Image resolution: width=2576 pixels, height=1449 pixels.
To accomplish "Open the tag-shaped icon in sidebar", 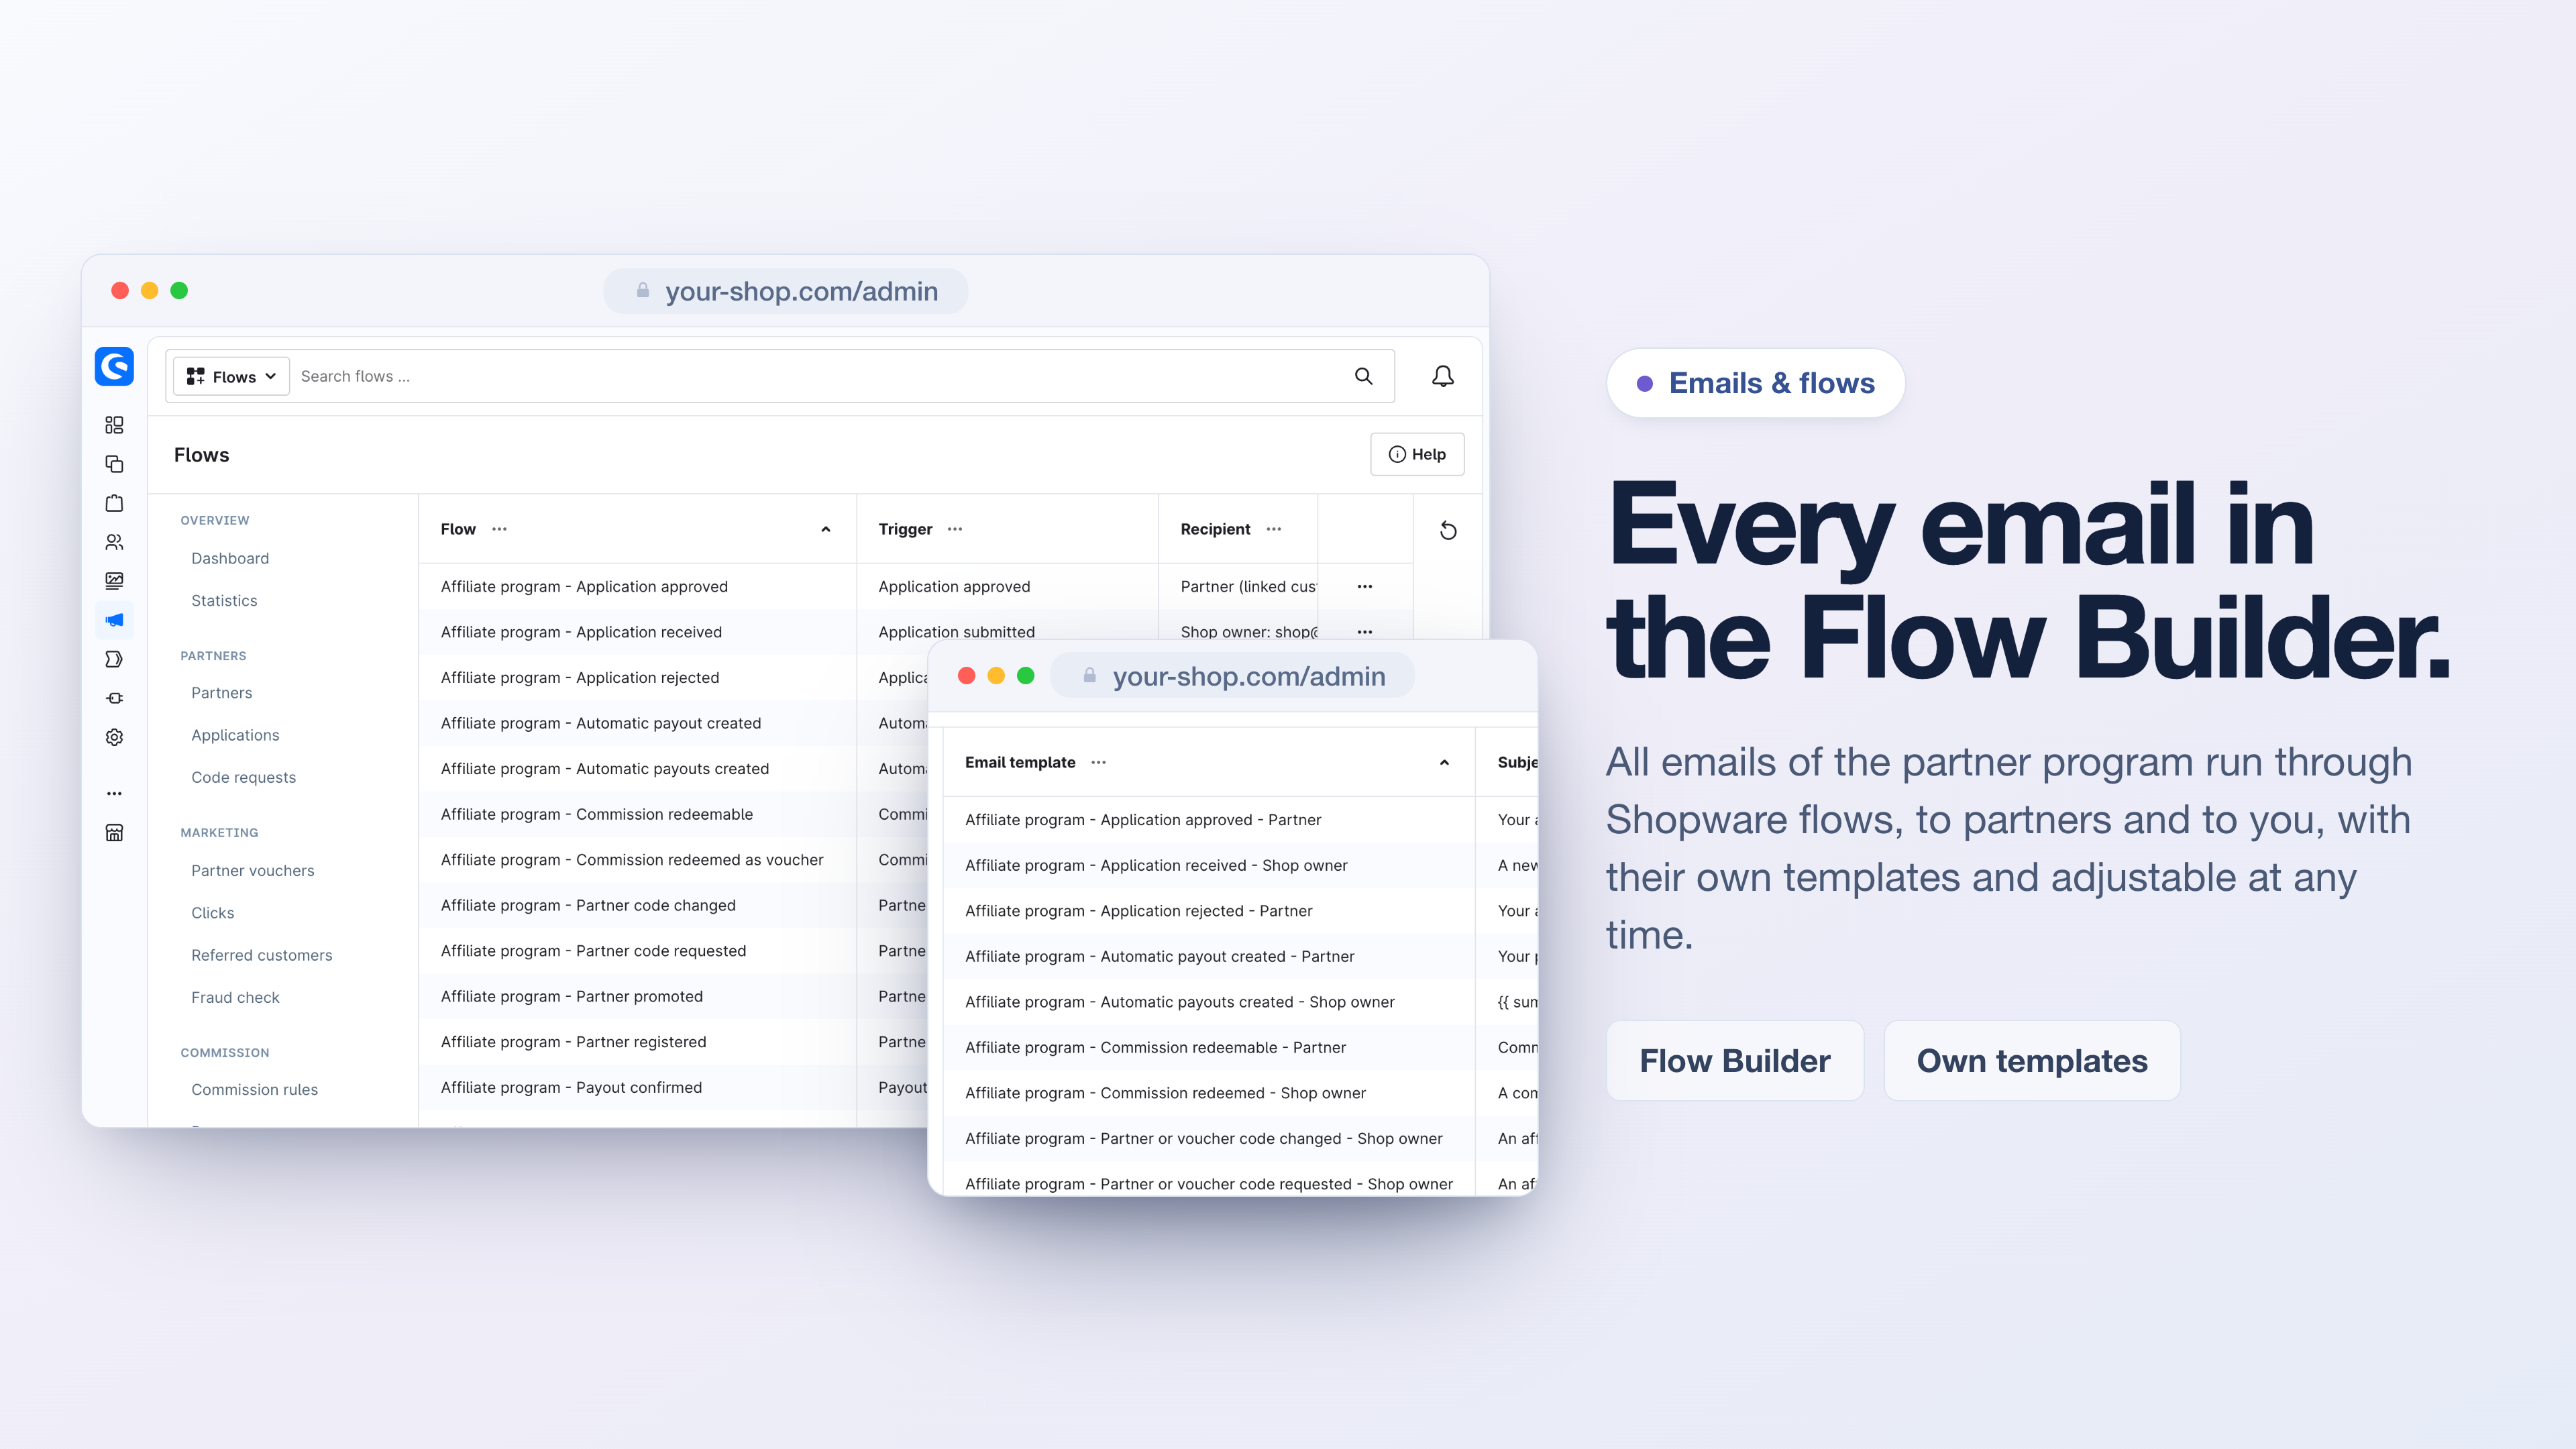I will (x=114, y=659).
